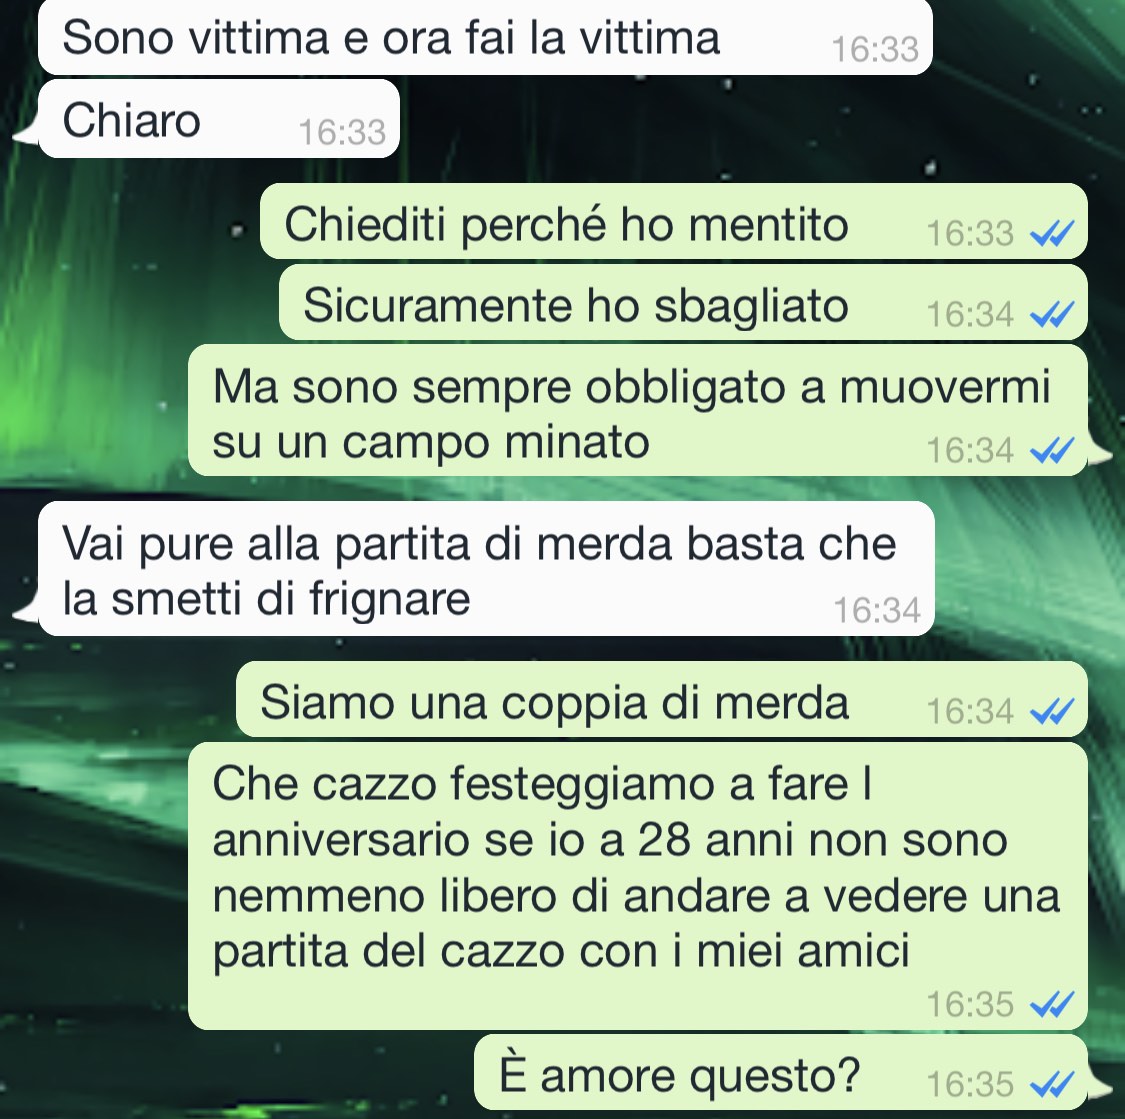Tap the 'Sono vittima e ora fai la vittima' message
This screenshot has width=1125, height=1119.
point(485,37)
